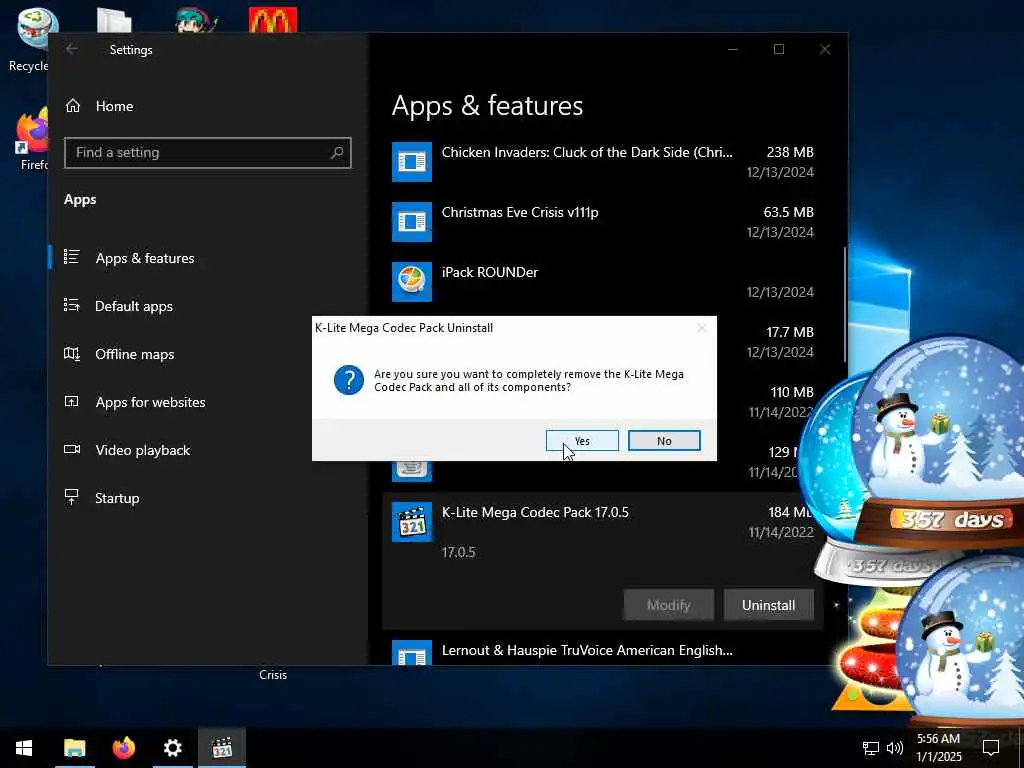Click the McDonald's desktop icon
Screen dimensions: 1024x768
coord(273,20)
